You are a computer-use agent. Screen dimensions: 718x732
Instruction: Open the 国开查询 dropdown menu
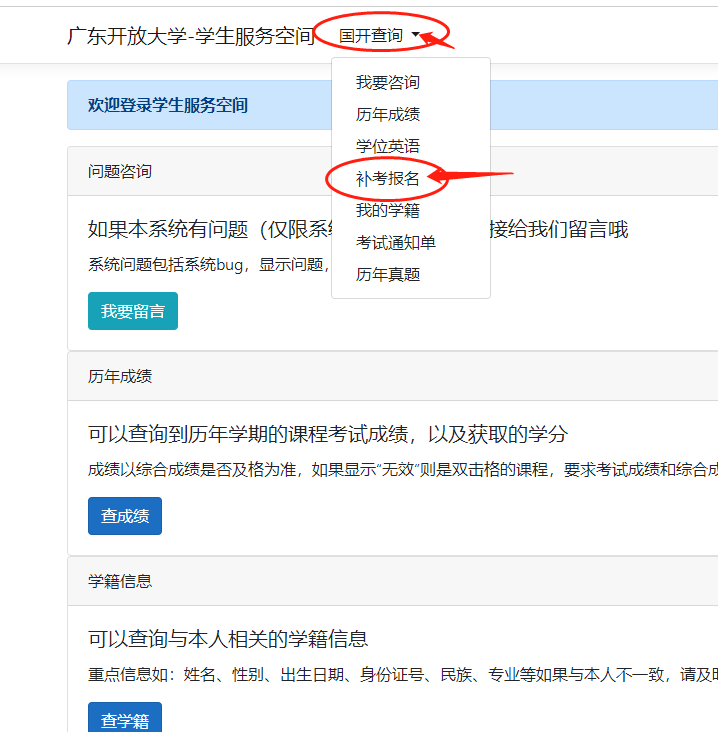[x=378, y=36]
